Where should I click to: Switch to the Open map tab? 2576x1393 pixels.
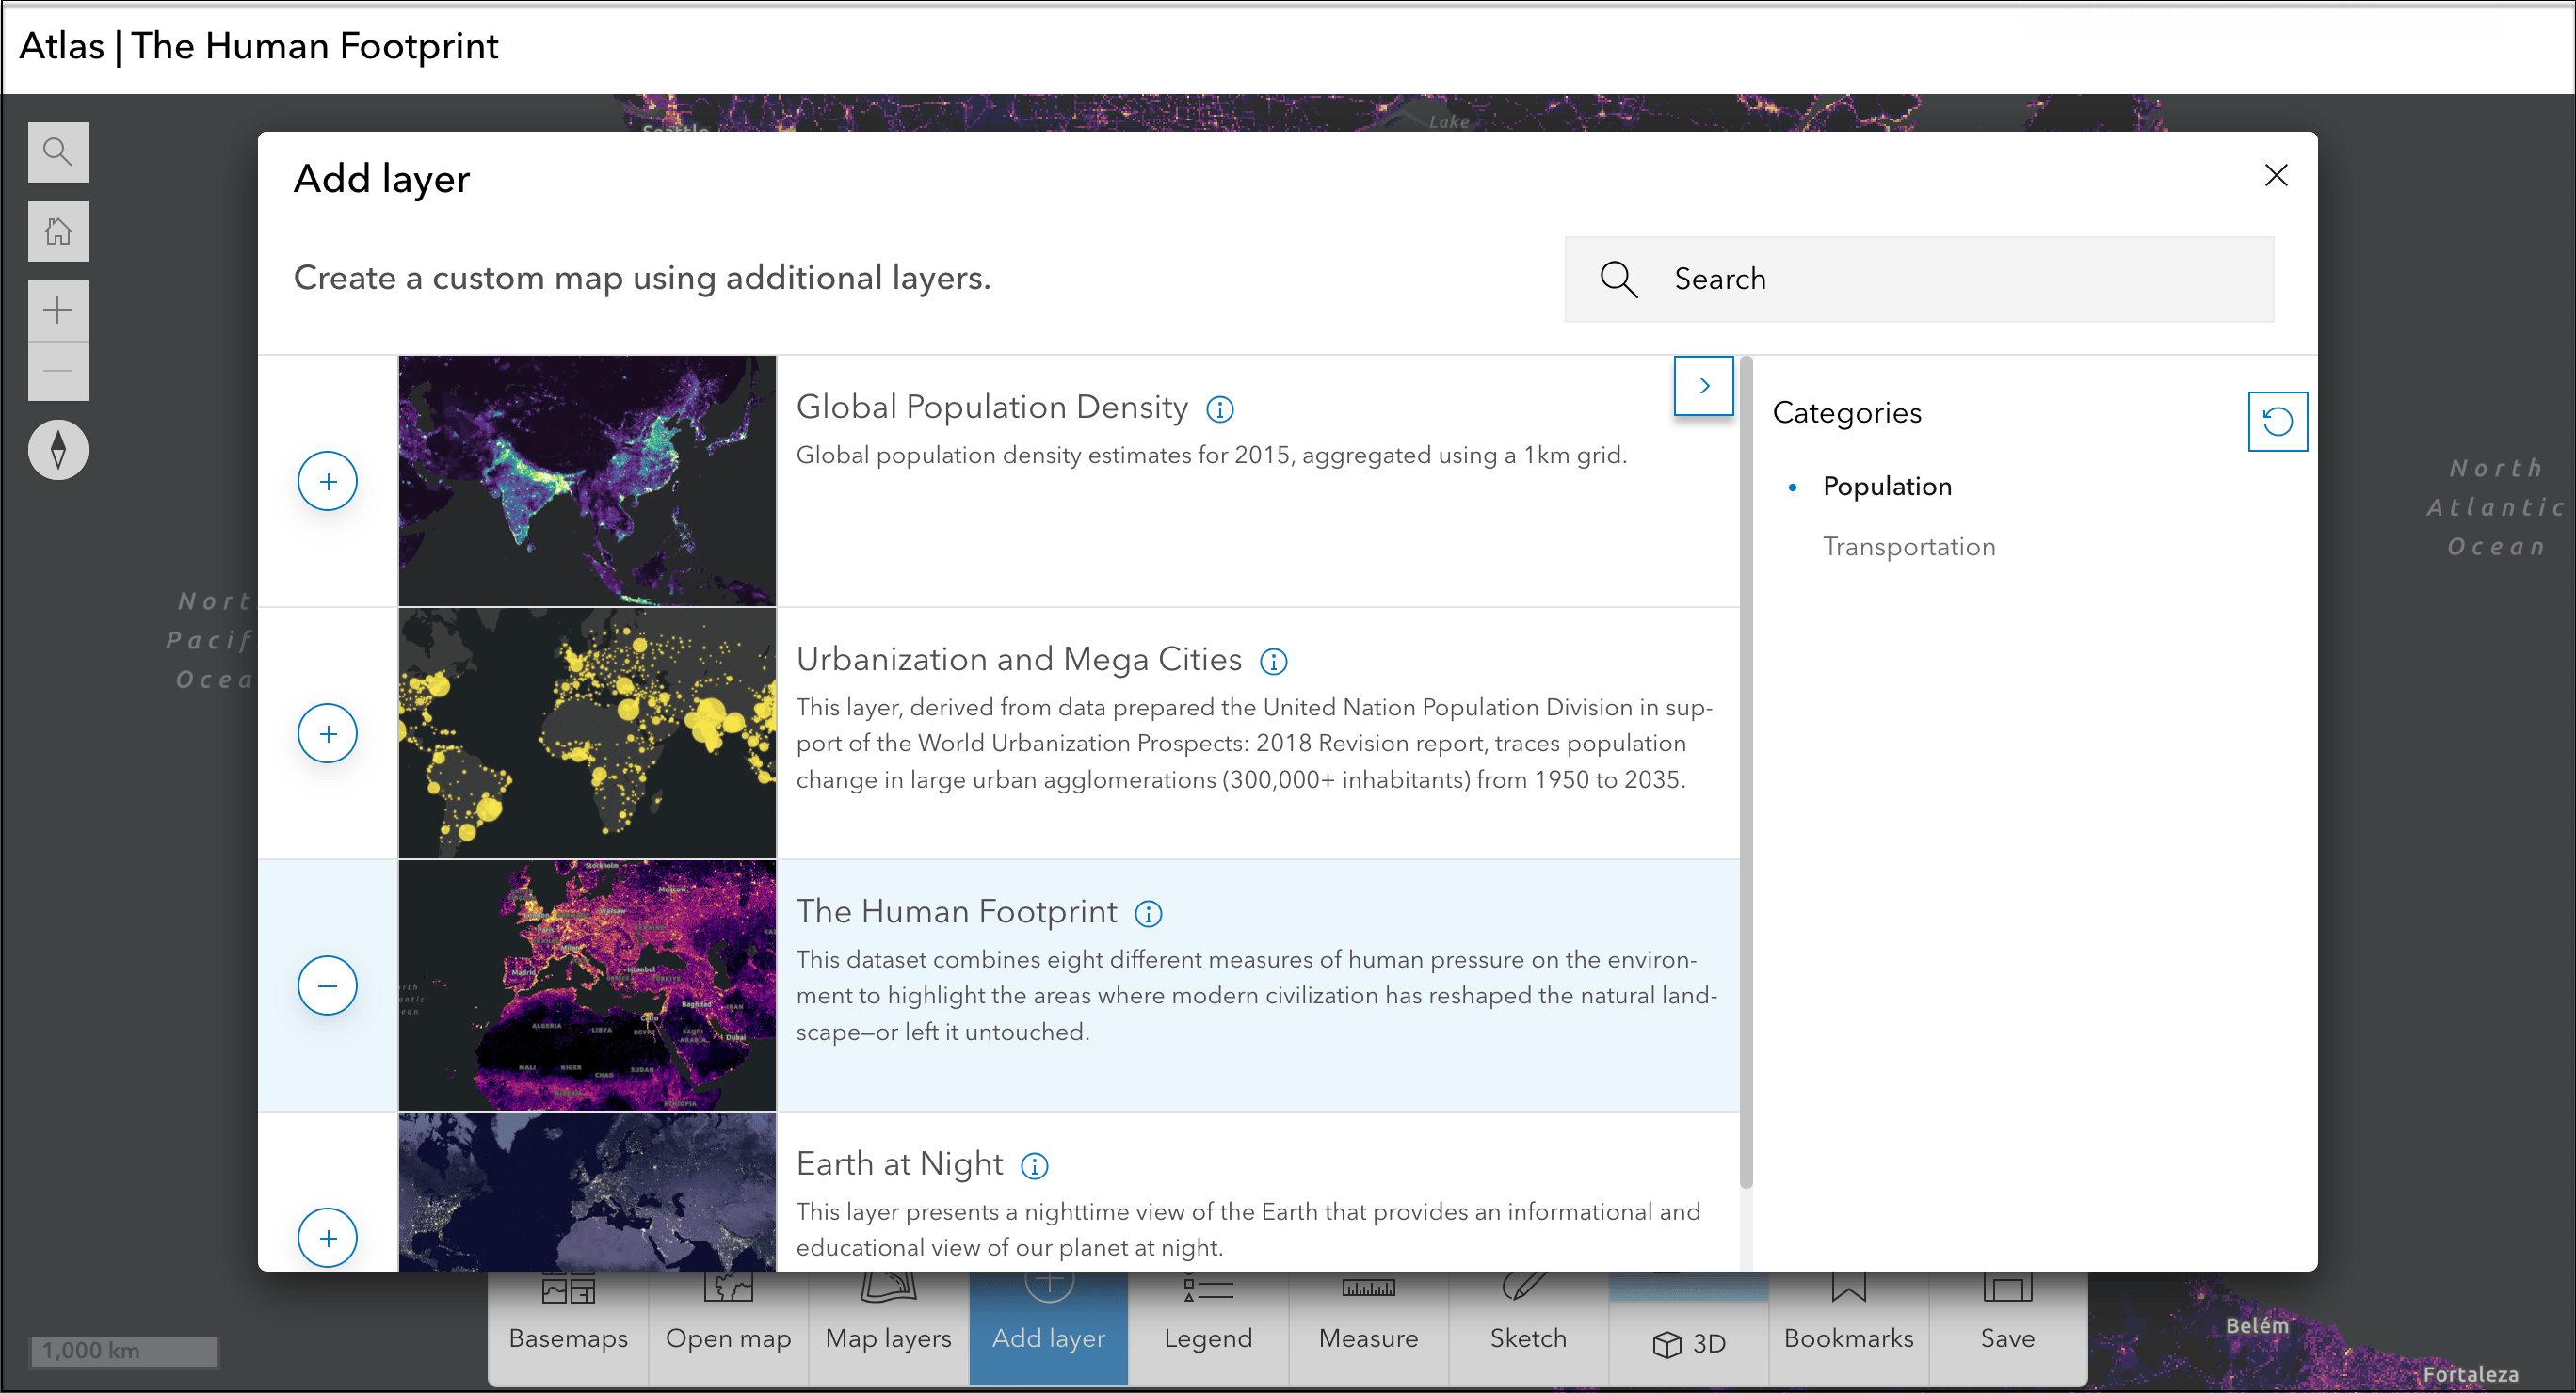point(728,1320)
